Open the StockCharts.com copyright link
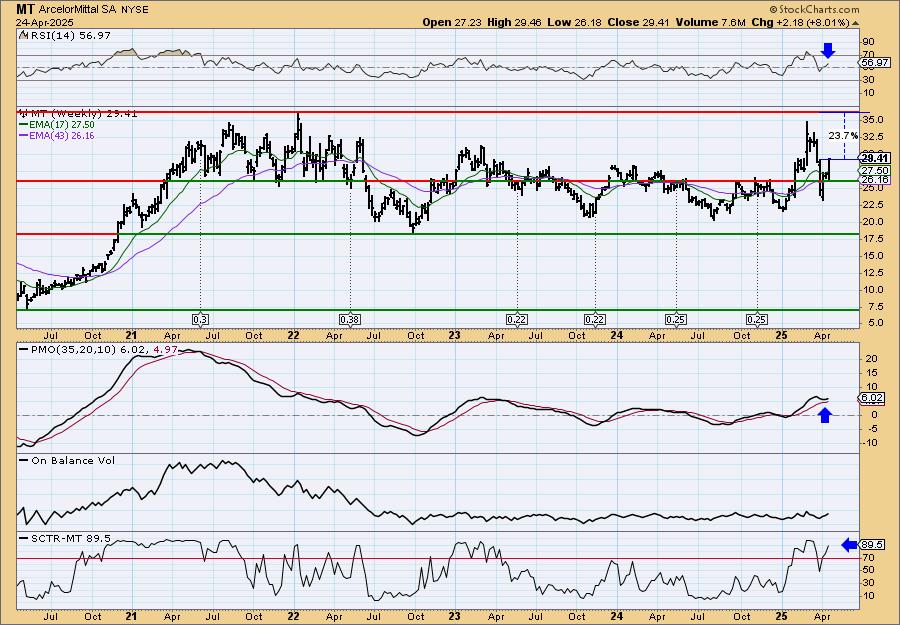 tap(814, 9)
